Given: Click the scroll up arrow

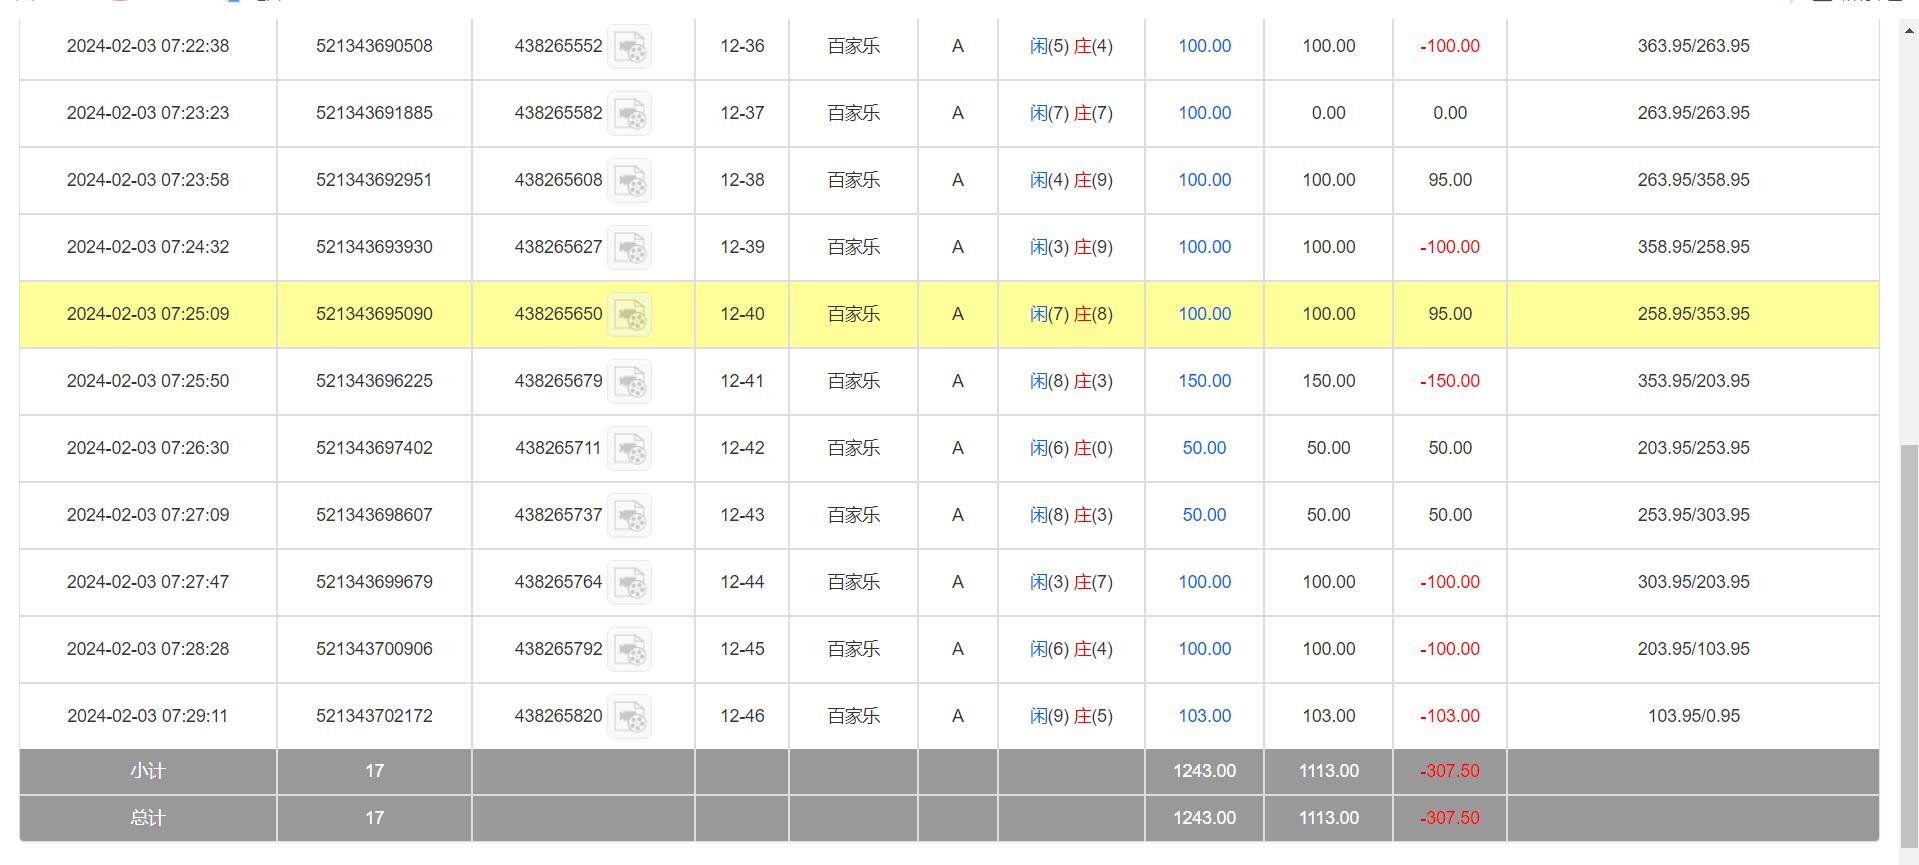Looking at the screenshot, I should pyautogui.click(x=1909, y=30).
